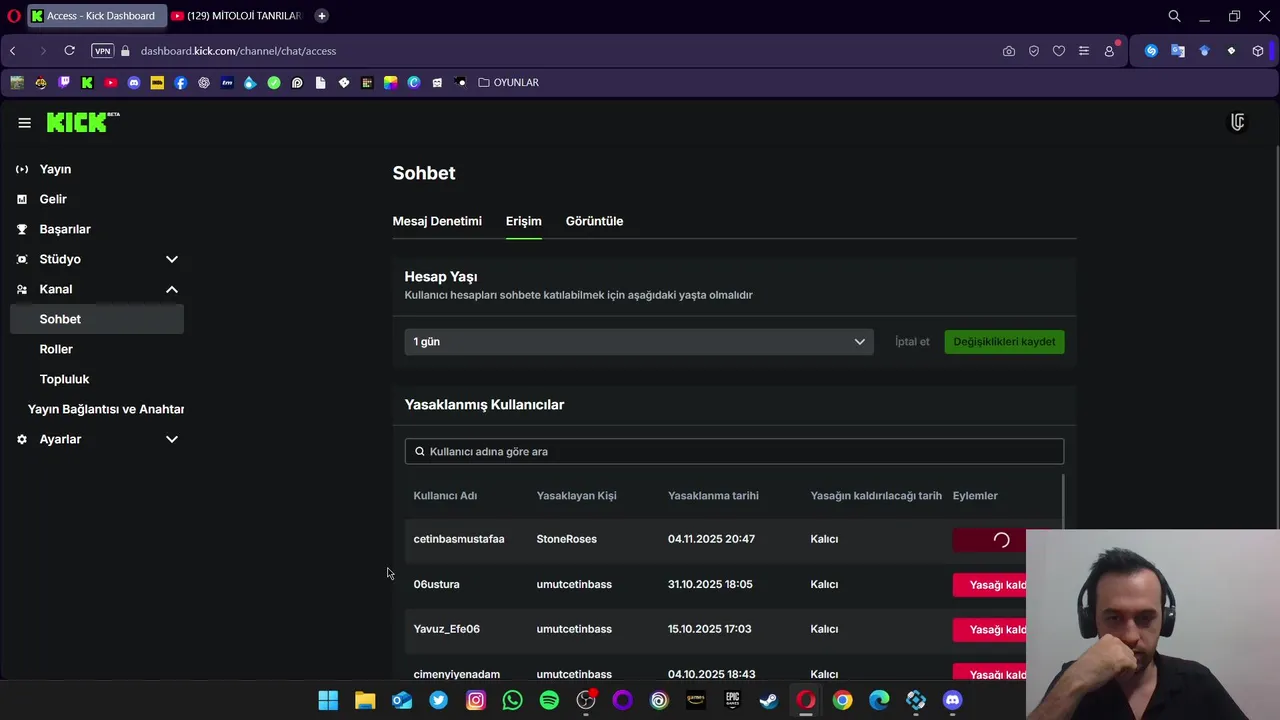1280x720 pixels.
Task: Open the Google Translate extension icon
Action: 1178,51
